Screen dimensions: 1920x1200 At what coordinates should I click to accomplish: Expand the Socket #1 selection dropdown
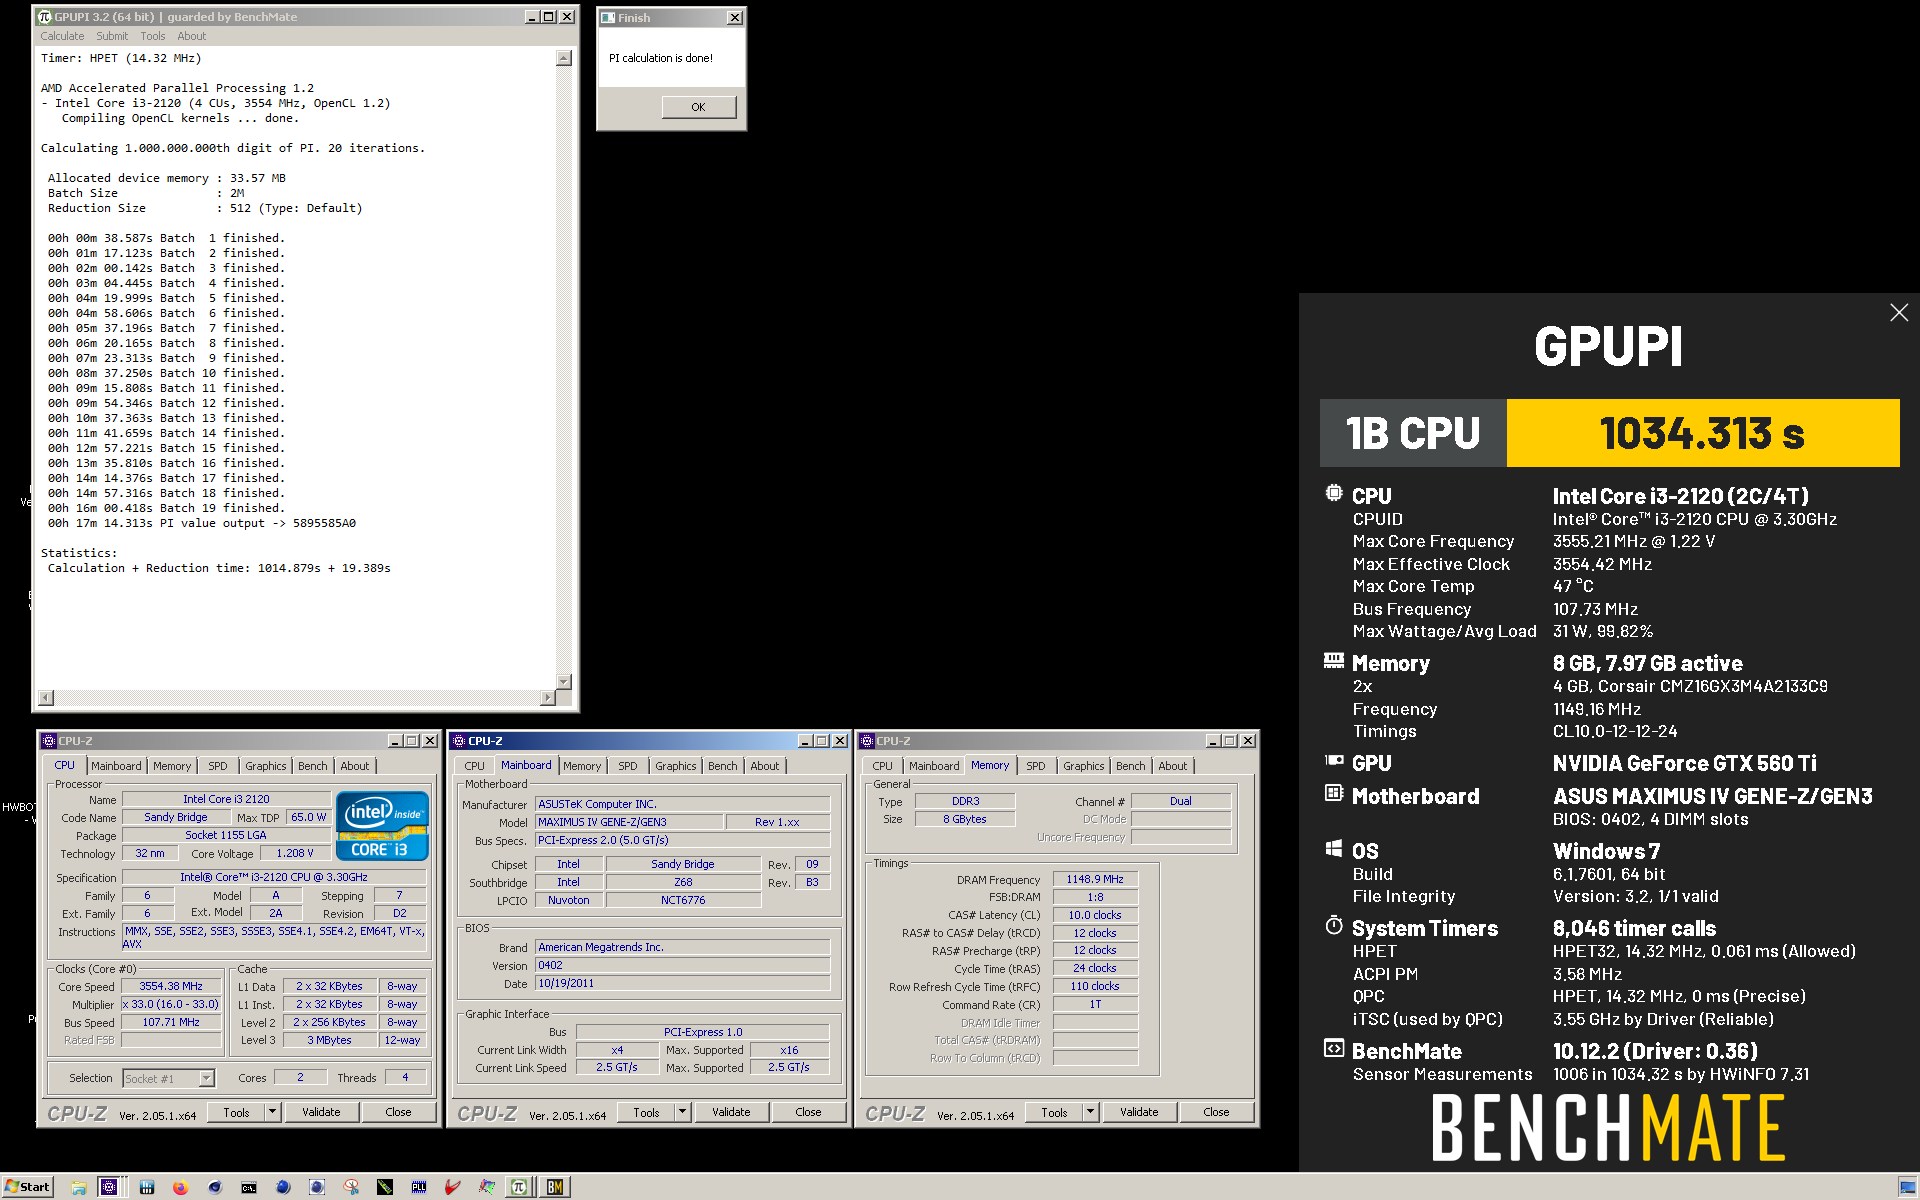pyautogui.click(x=206, y=1078)
